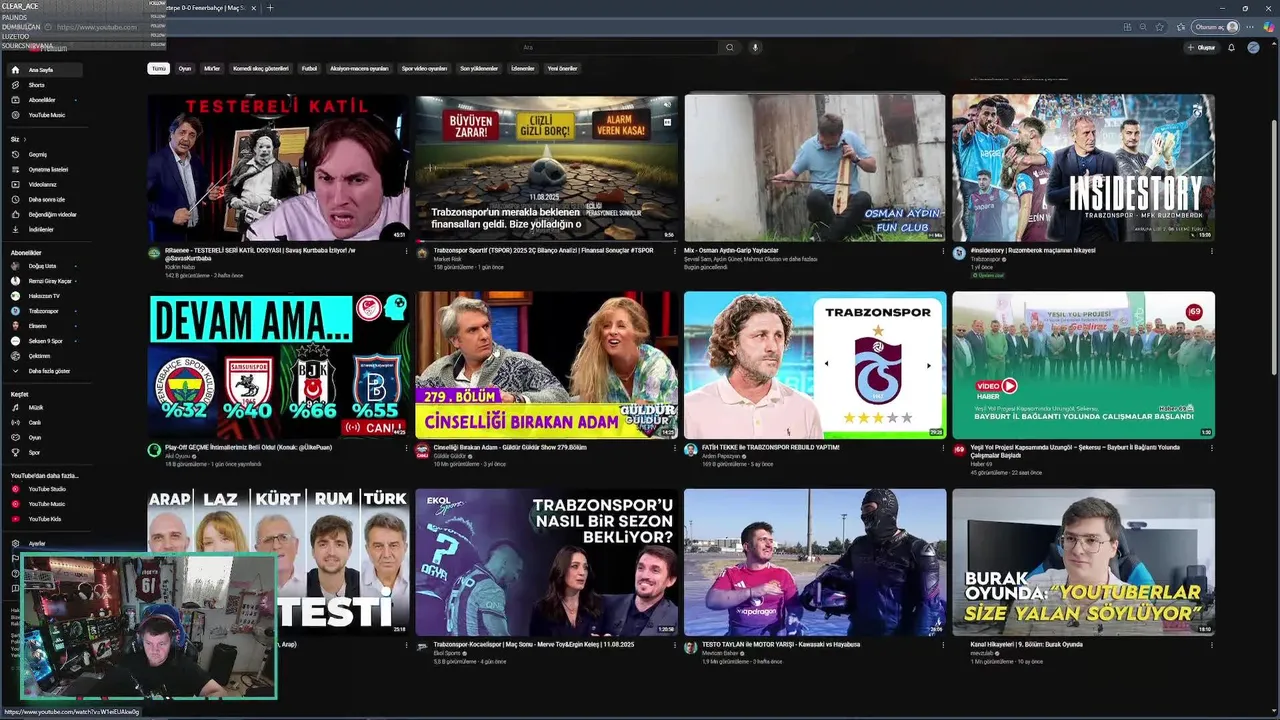Open YouTube Studio in sidebar

point(43,489)
